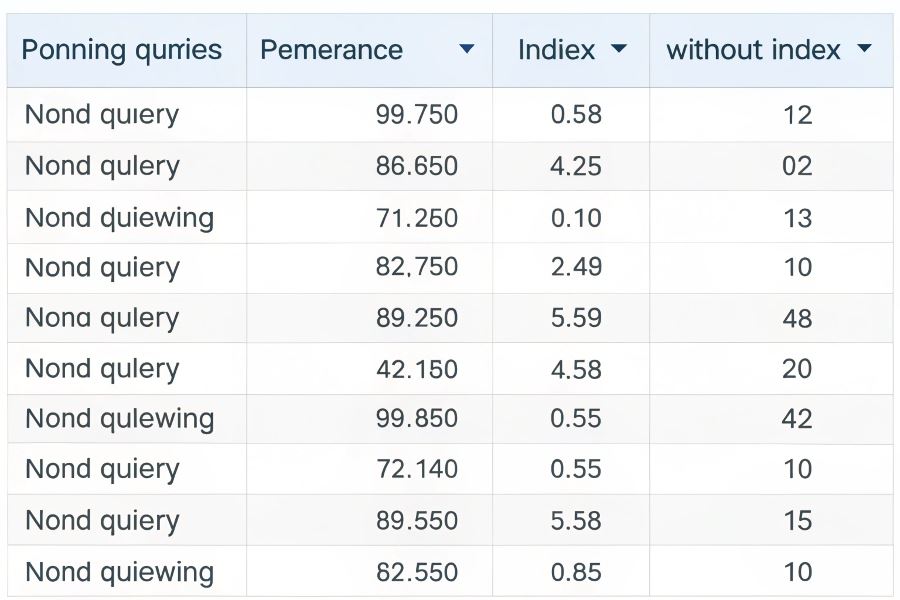
Task: Open the without index column dropdown
Action: point(865,49)
